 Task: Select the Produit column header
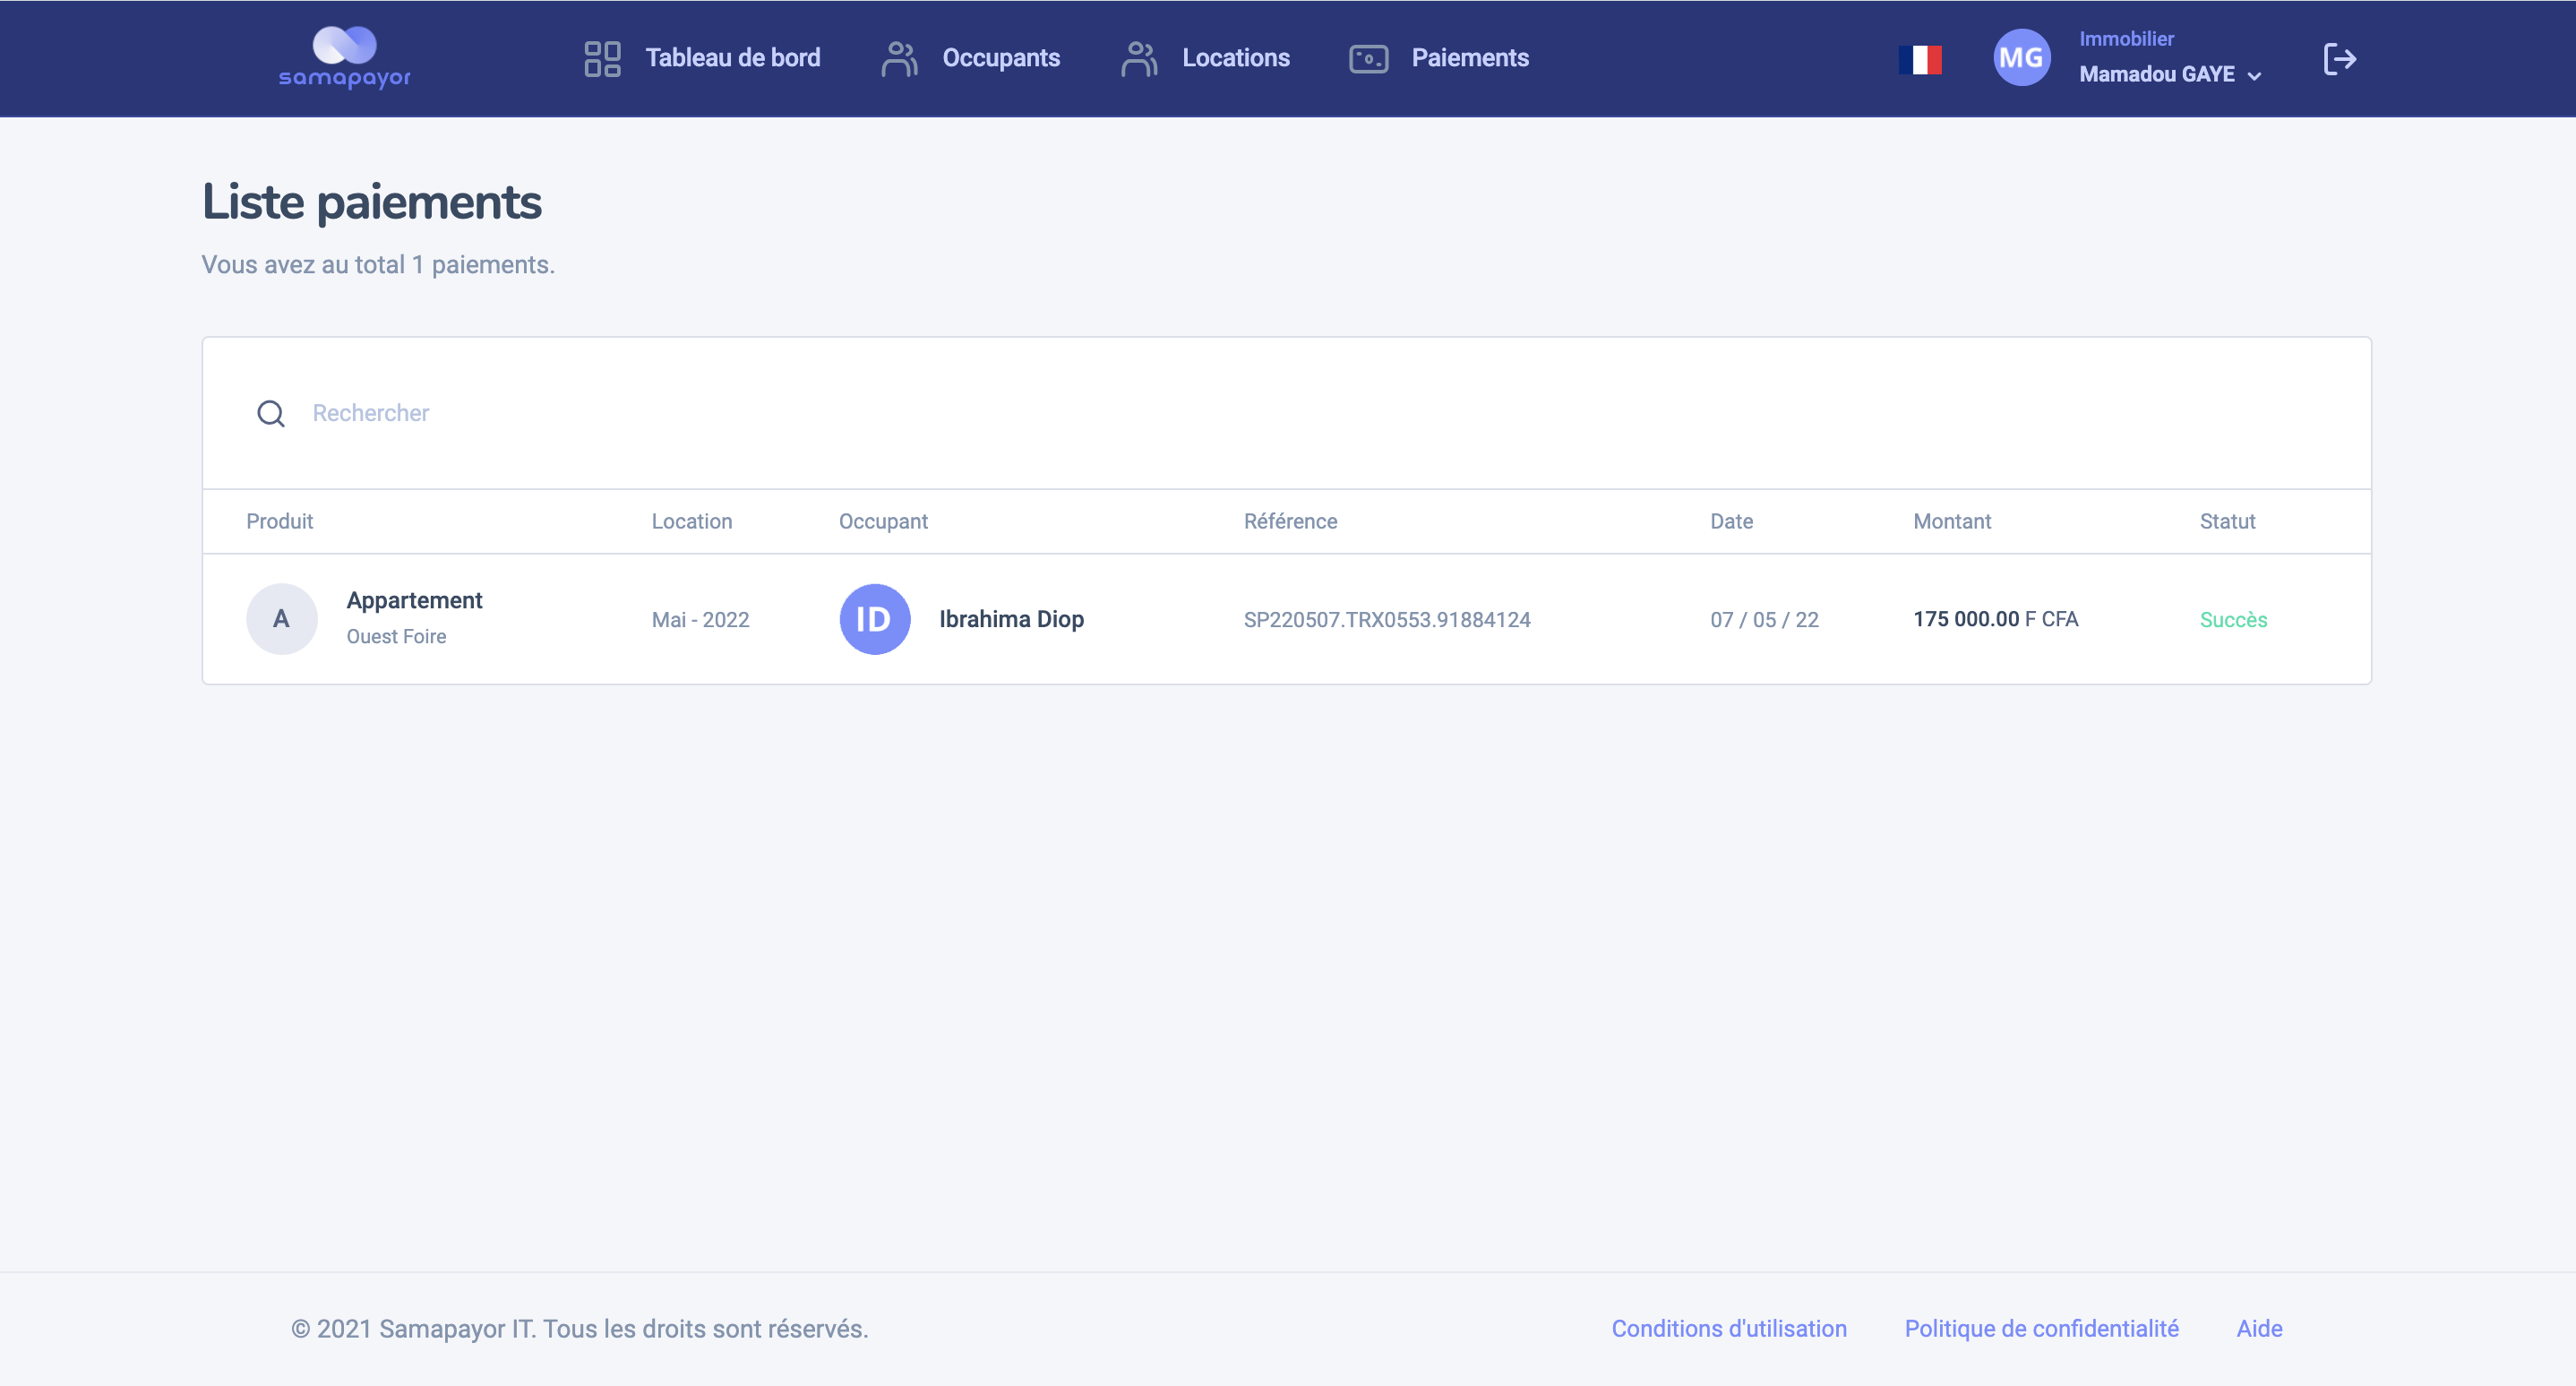[x=279, y=520]
